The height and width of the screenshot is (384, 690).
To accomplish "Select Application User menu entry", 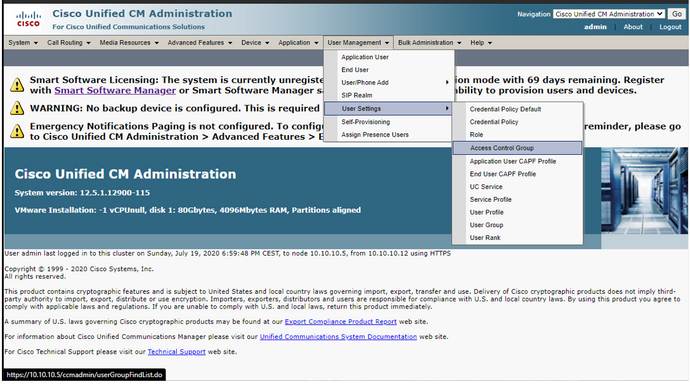I will [x=389, y=57].
